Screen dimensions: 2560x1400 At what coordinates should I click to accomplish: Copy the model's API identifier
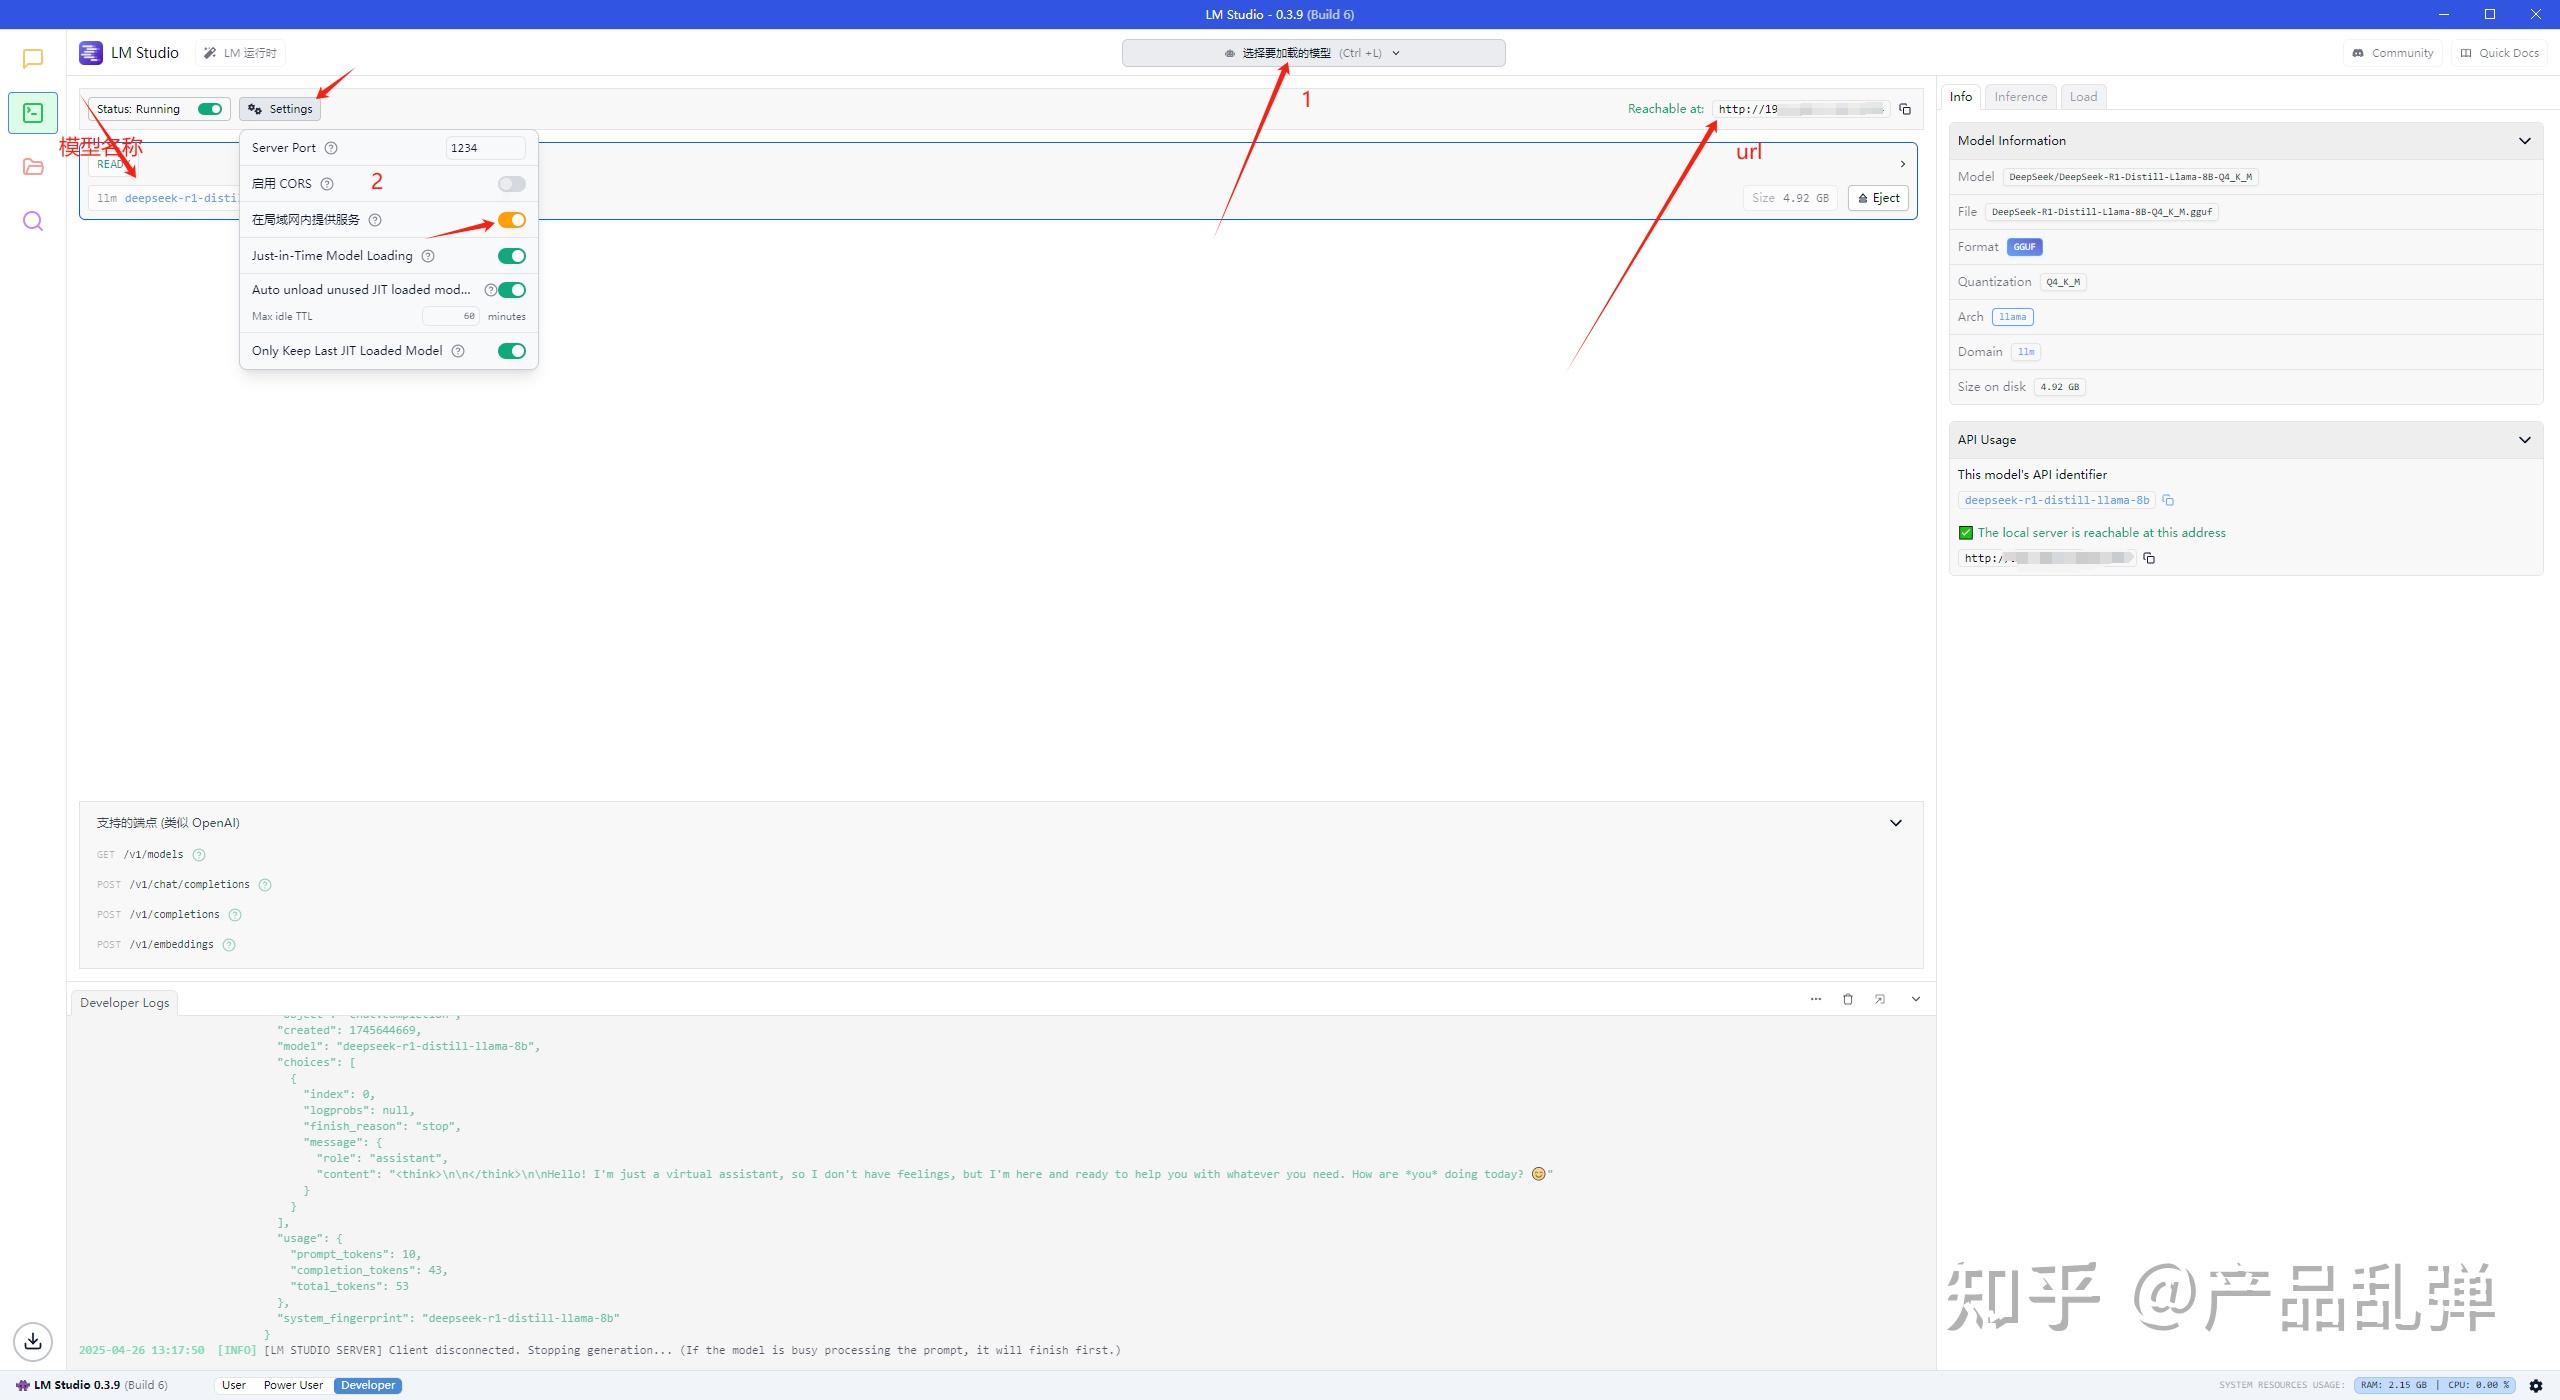point(2168,500)
